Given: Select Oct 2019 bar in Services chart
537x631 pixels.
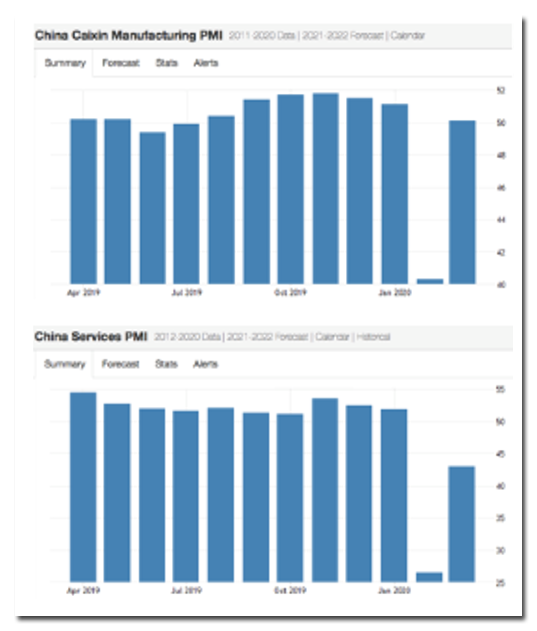Looking at the screenshot, I should tap(290, 498).
